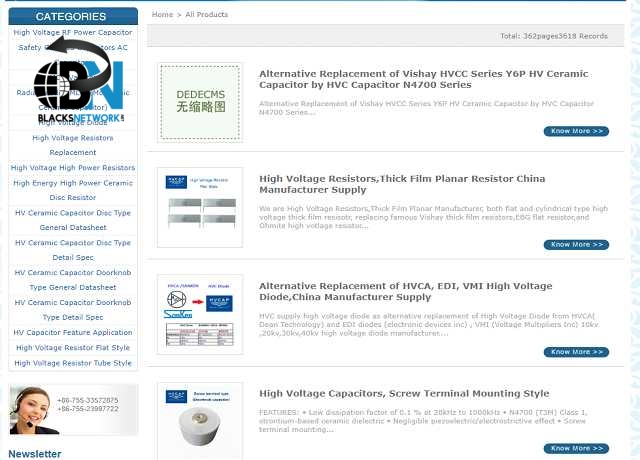Select High Voltage Resistor Tube Style category
Screen dimensions: 640x460
point(73,363)
